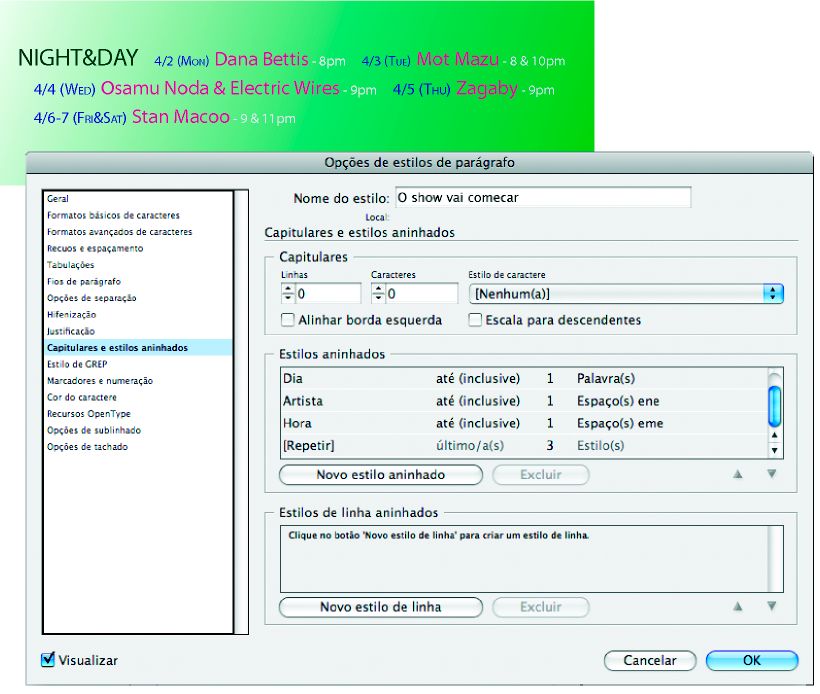Click Novo estilo de linha button

(x=381, y=607)
